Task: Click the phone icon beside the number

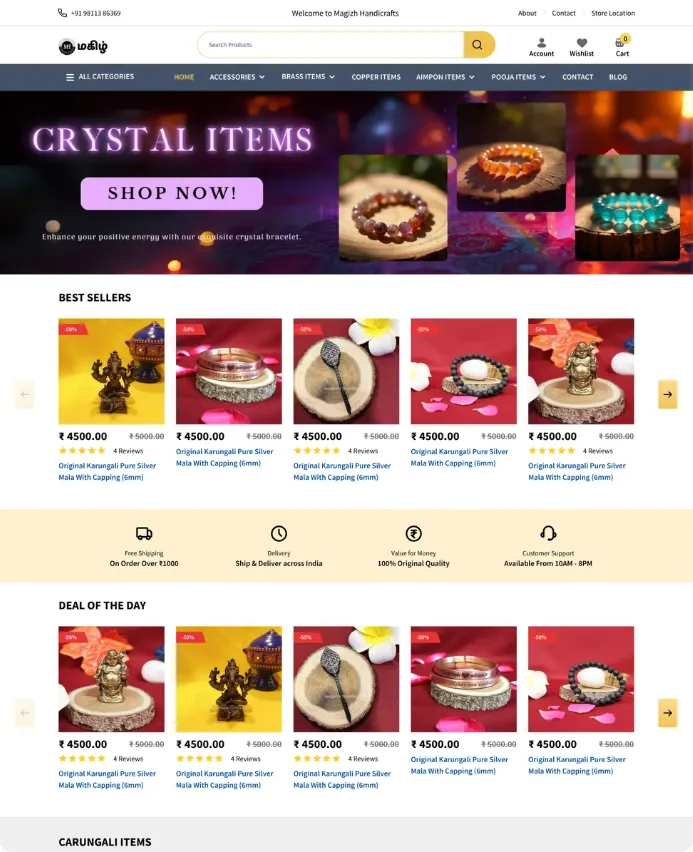Action: tap(63, 13)
